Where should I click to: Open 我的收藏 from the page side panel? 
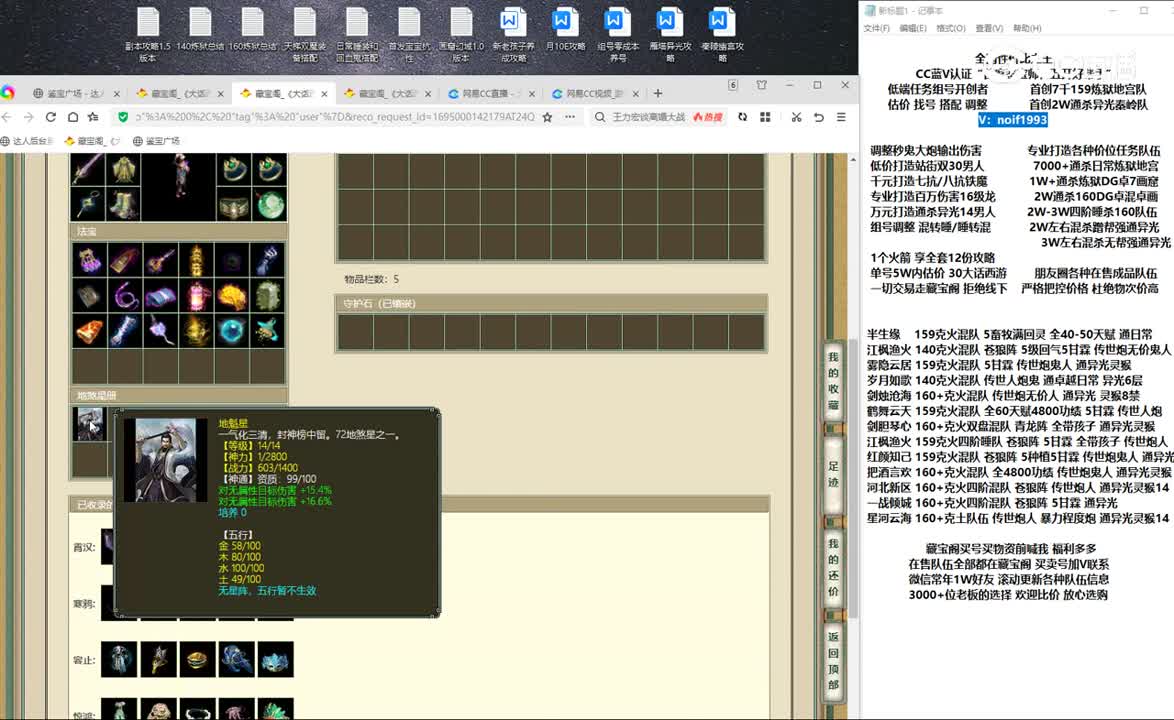click(833, 380)
